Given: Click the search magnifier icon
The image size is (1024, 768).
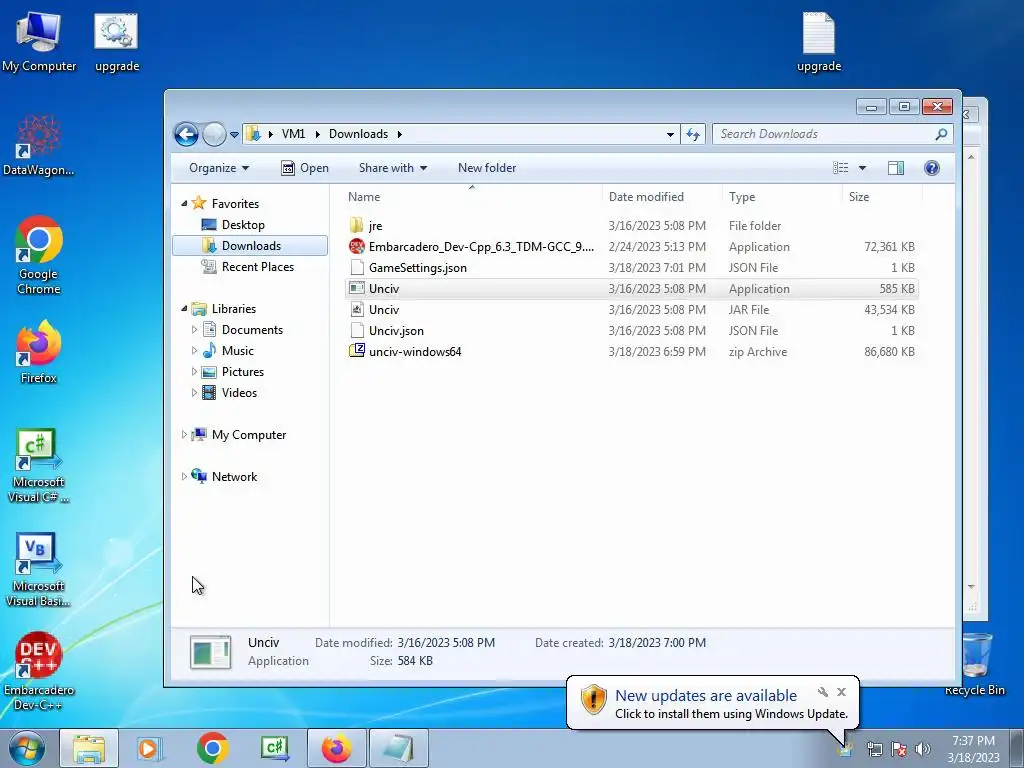Looking at the screenshot, I should pos(941,134).
